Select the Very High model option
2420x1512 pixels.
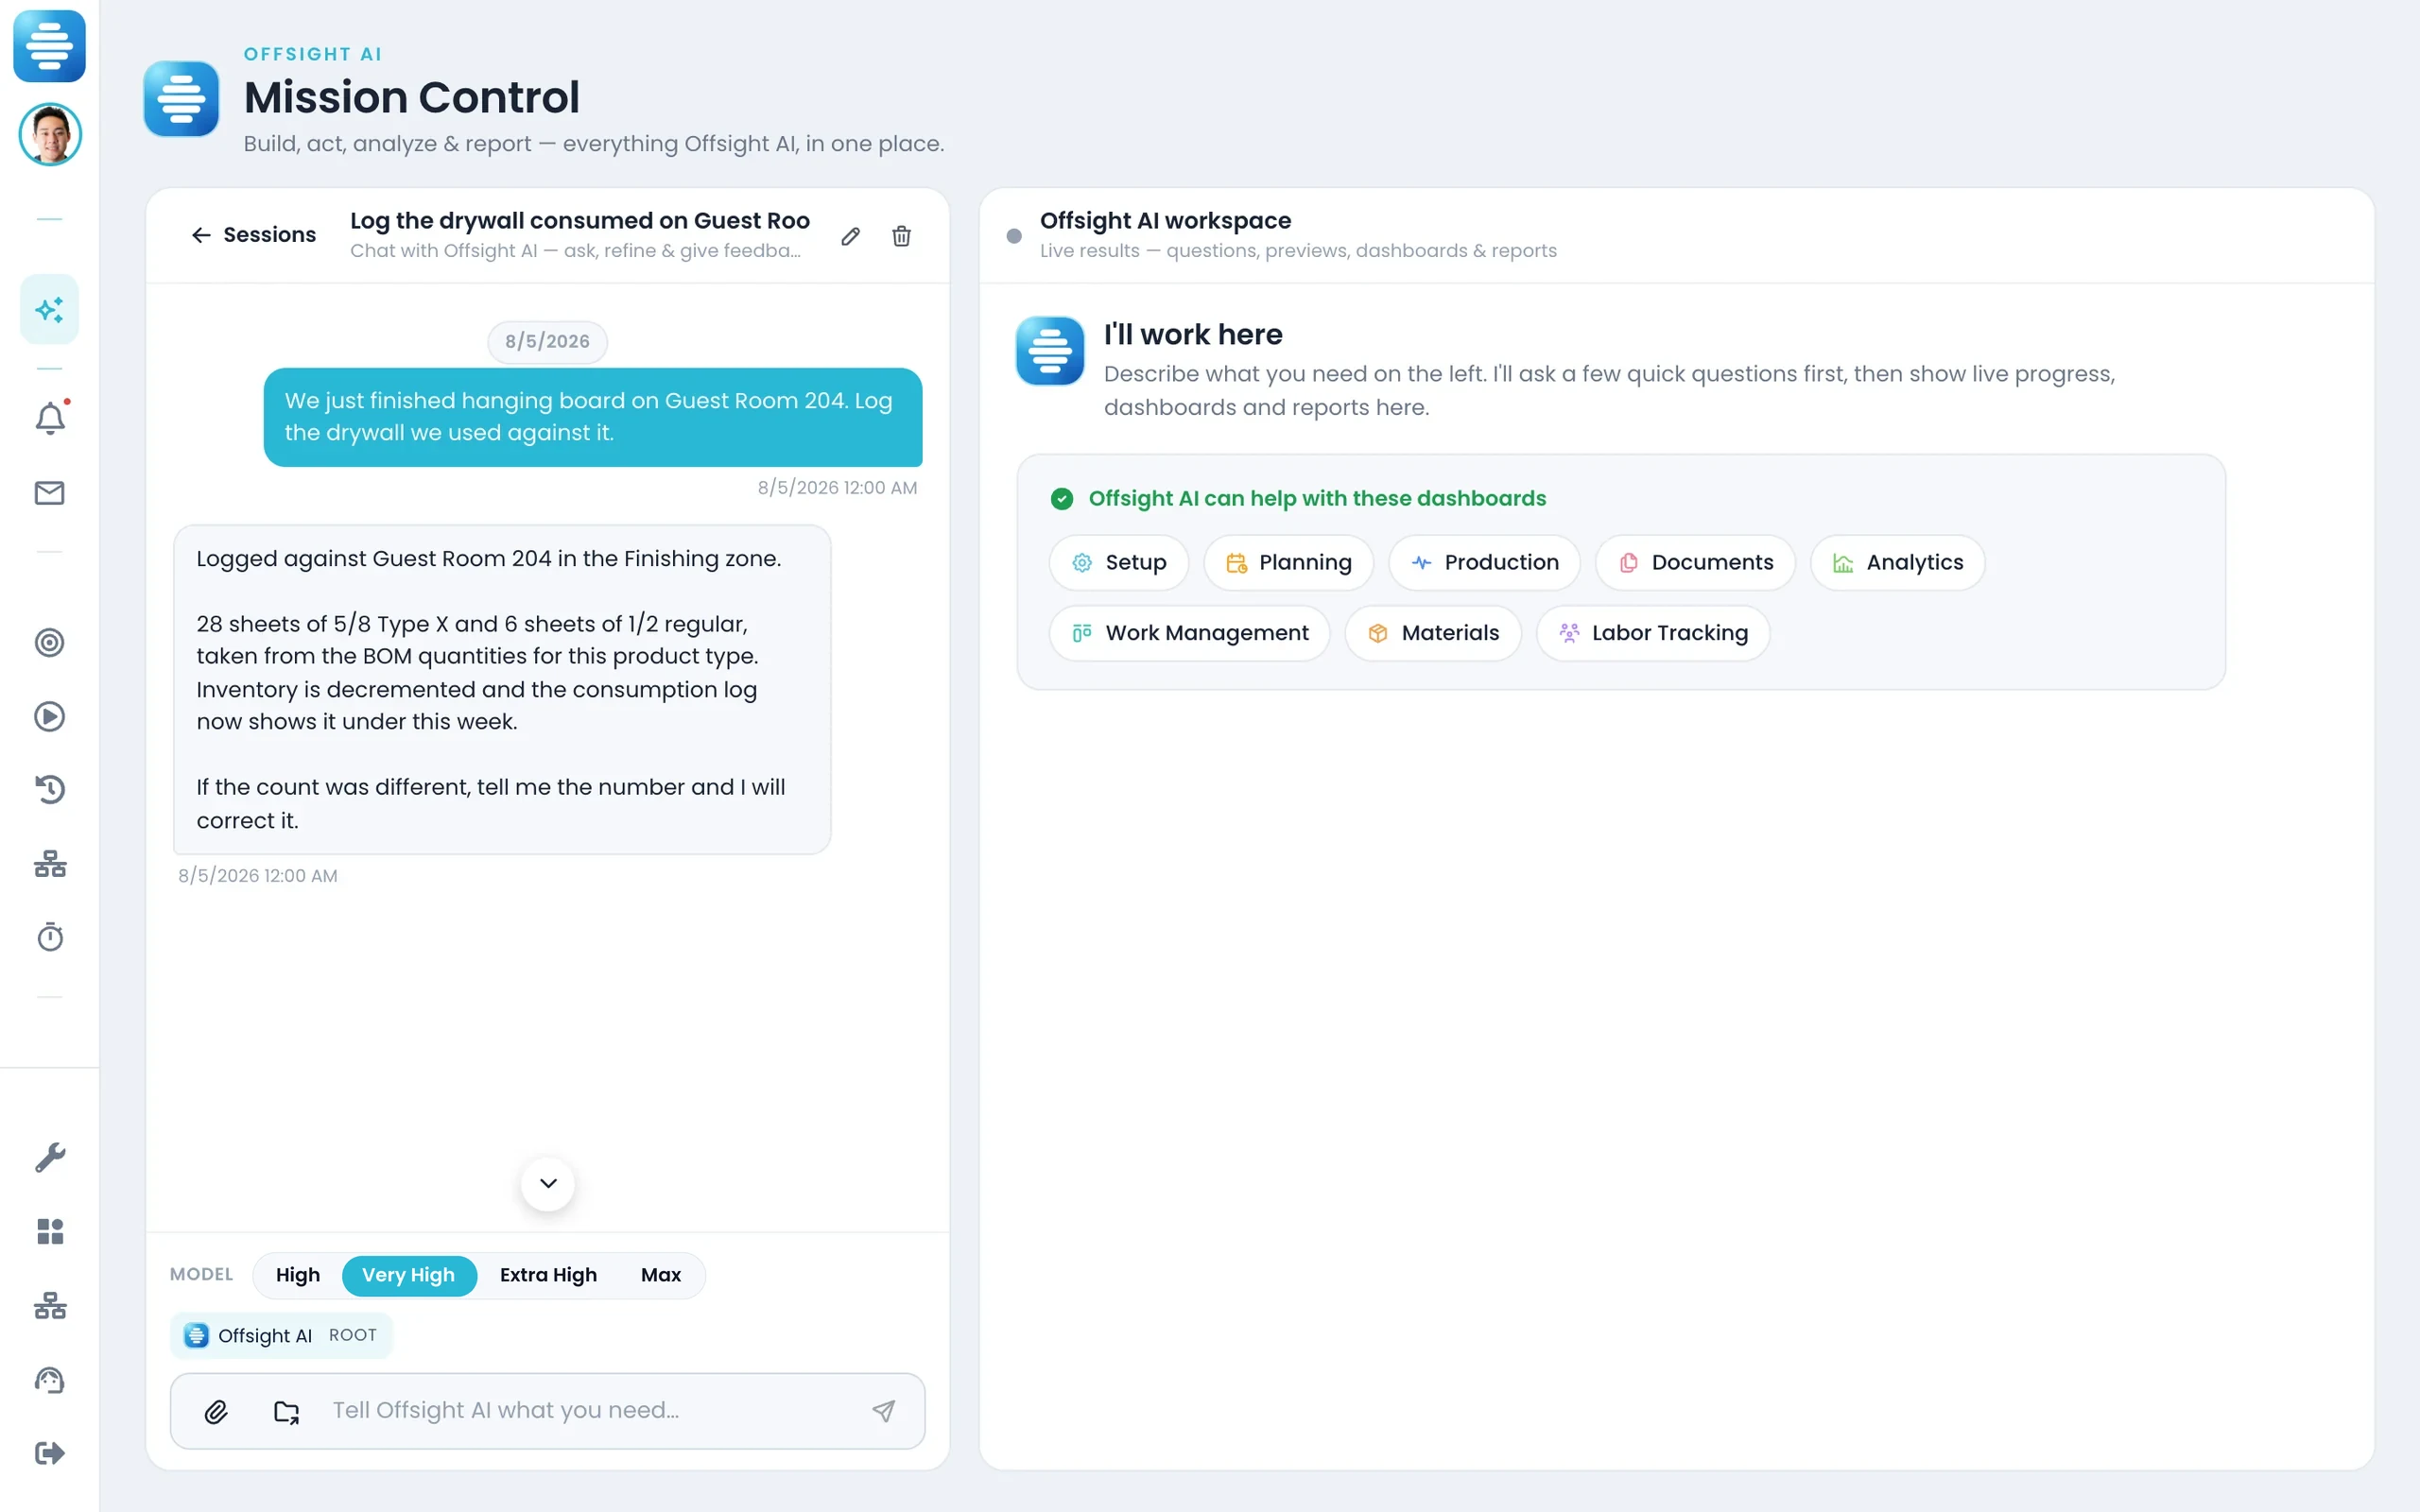(x=408, y=1275)
